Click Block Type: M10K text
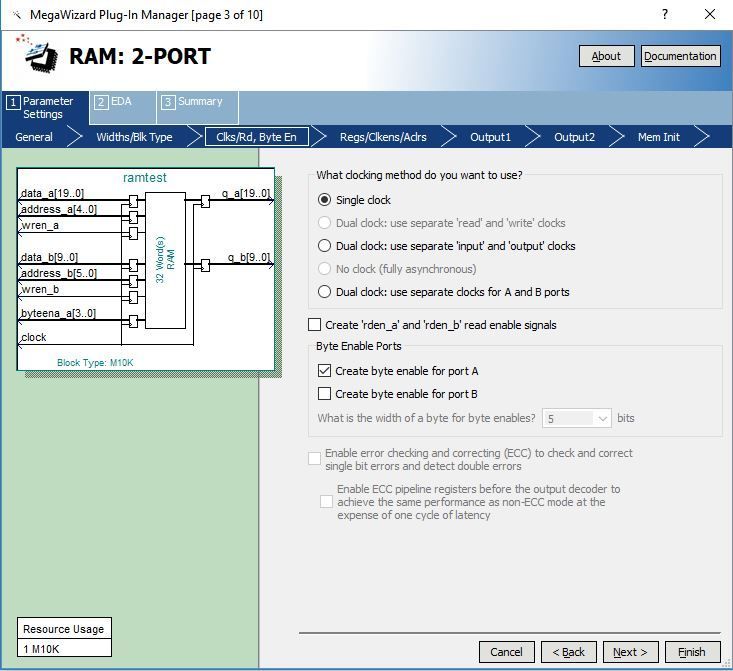This screenshot has height=671, width=733. pyautogui.click(x=95, y=362)
